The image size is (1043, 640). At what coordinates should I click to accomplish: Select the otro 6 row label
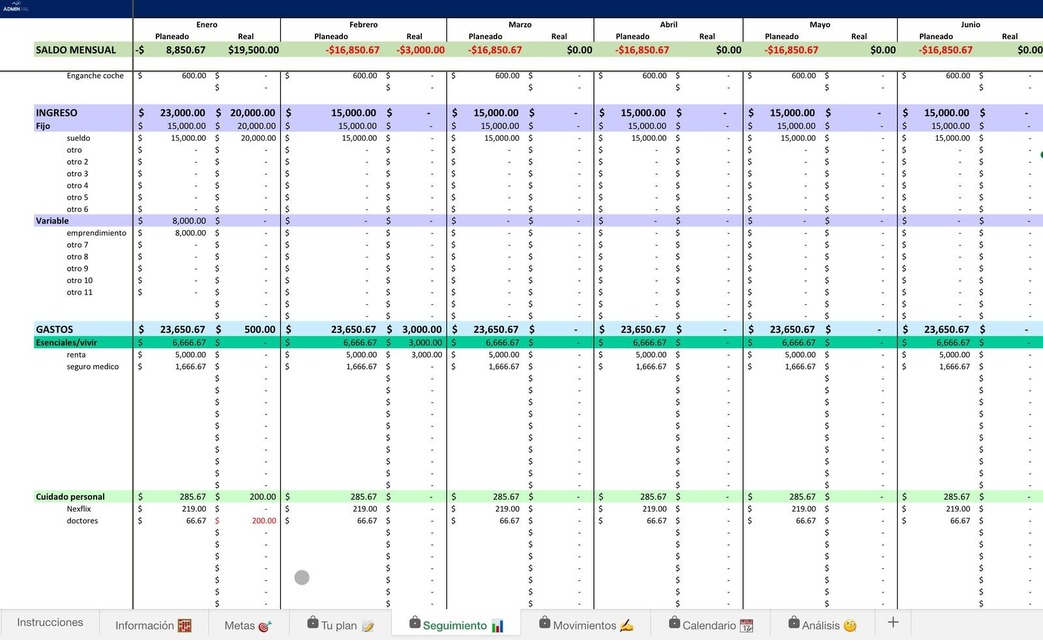pyautogui.click(x=77, y=209)
